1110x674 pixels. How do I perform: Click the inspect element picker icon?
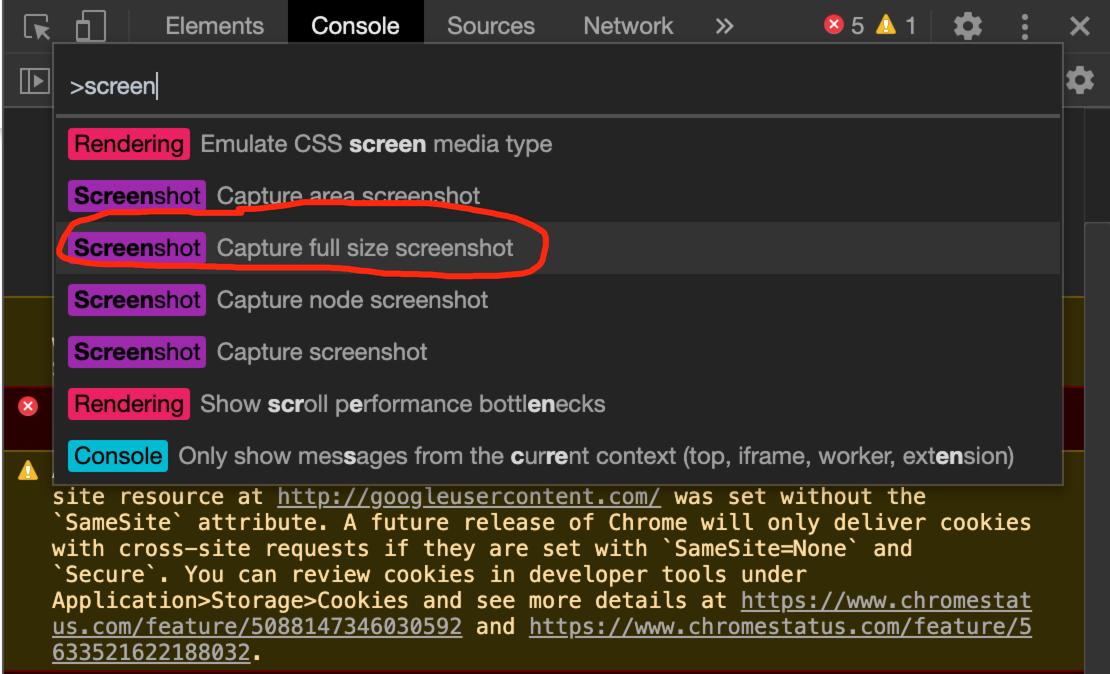coord(38,27)
